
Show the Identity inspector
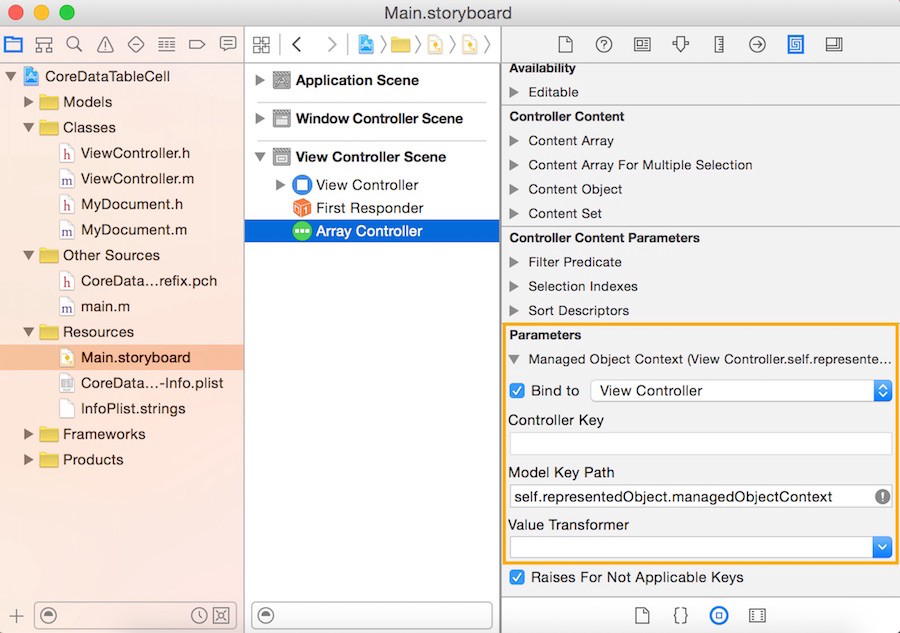point(642,44)
